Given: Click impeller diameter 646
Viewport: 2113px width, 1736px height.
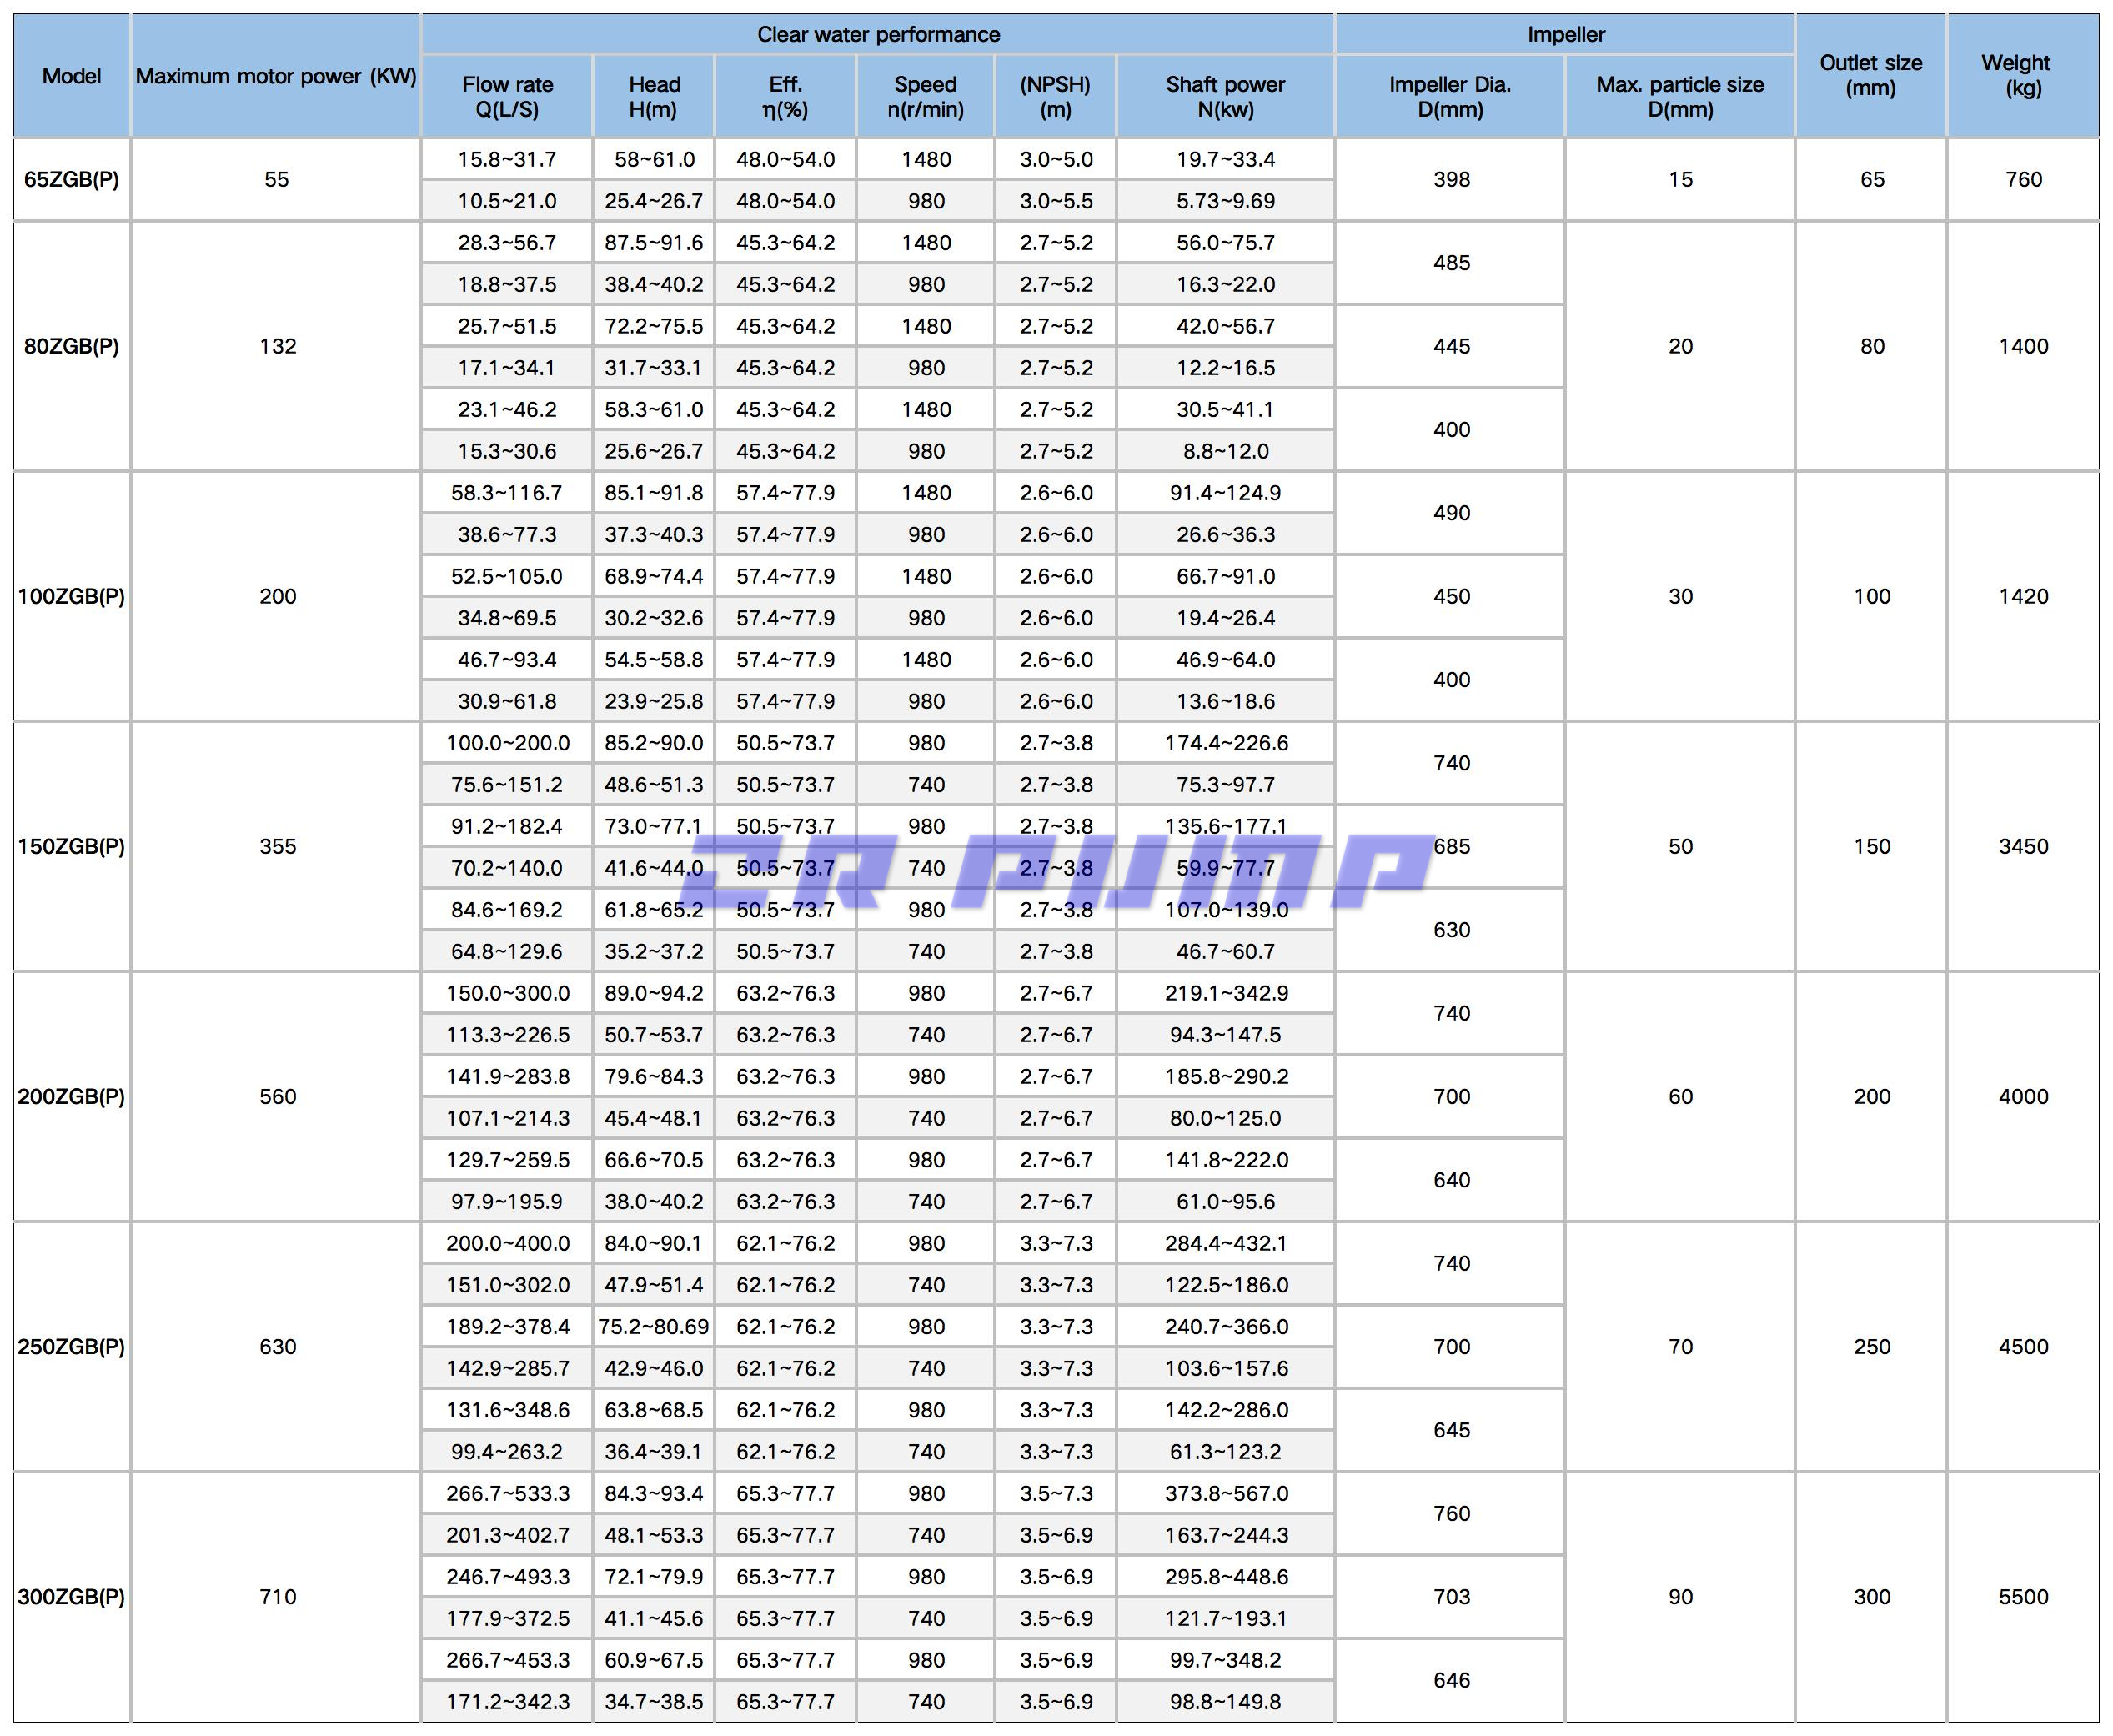Looking at the screenshot, I should [1450, 1680].
